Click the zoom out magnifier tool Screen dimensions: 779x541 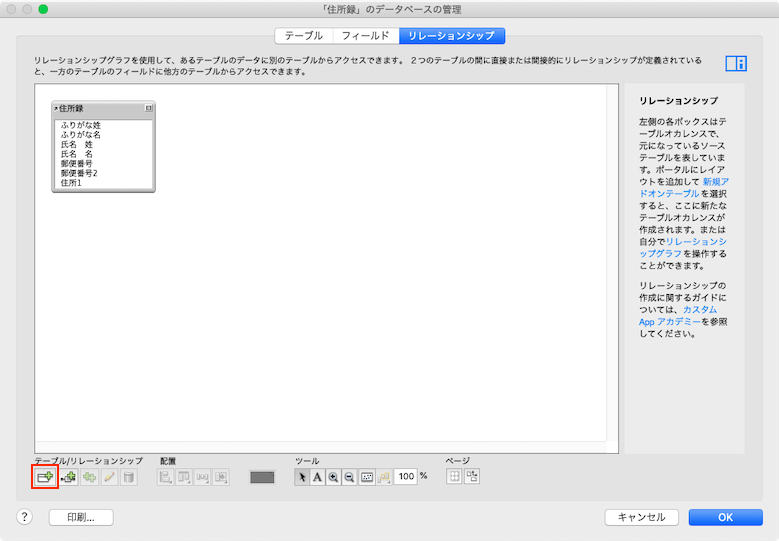point(349,478)
